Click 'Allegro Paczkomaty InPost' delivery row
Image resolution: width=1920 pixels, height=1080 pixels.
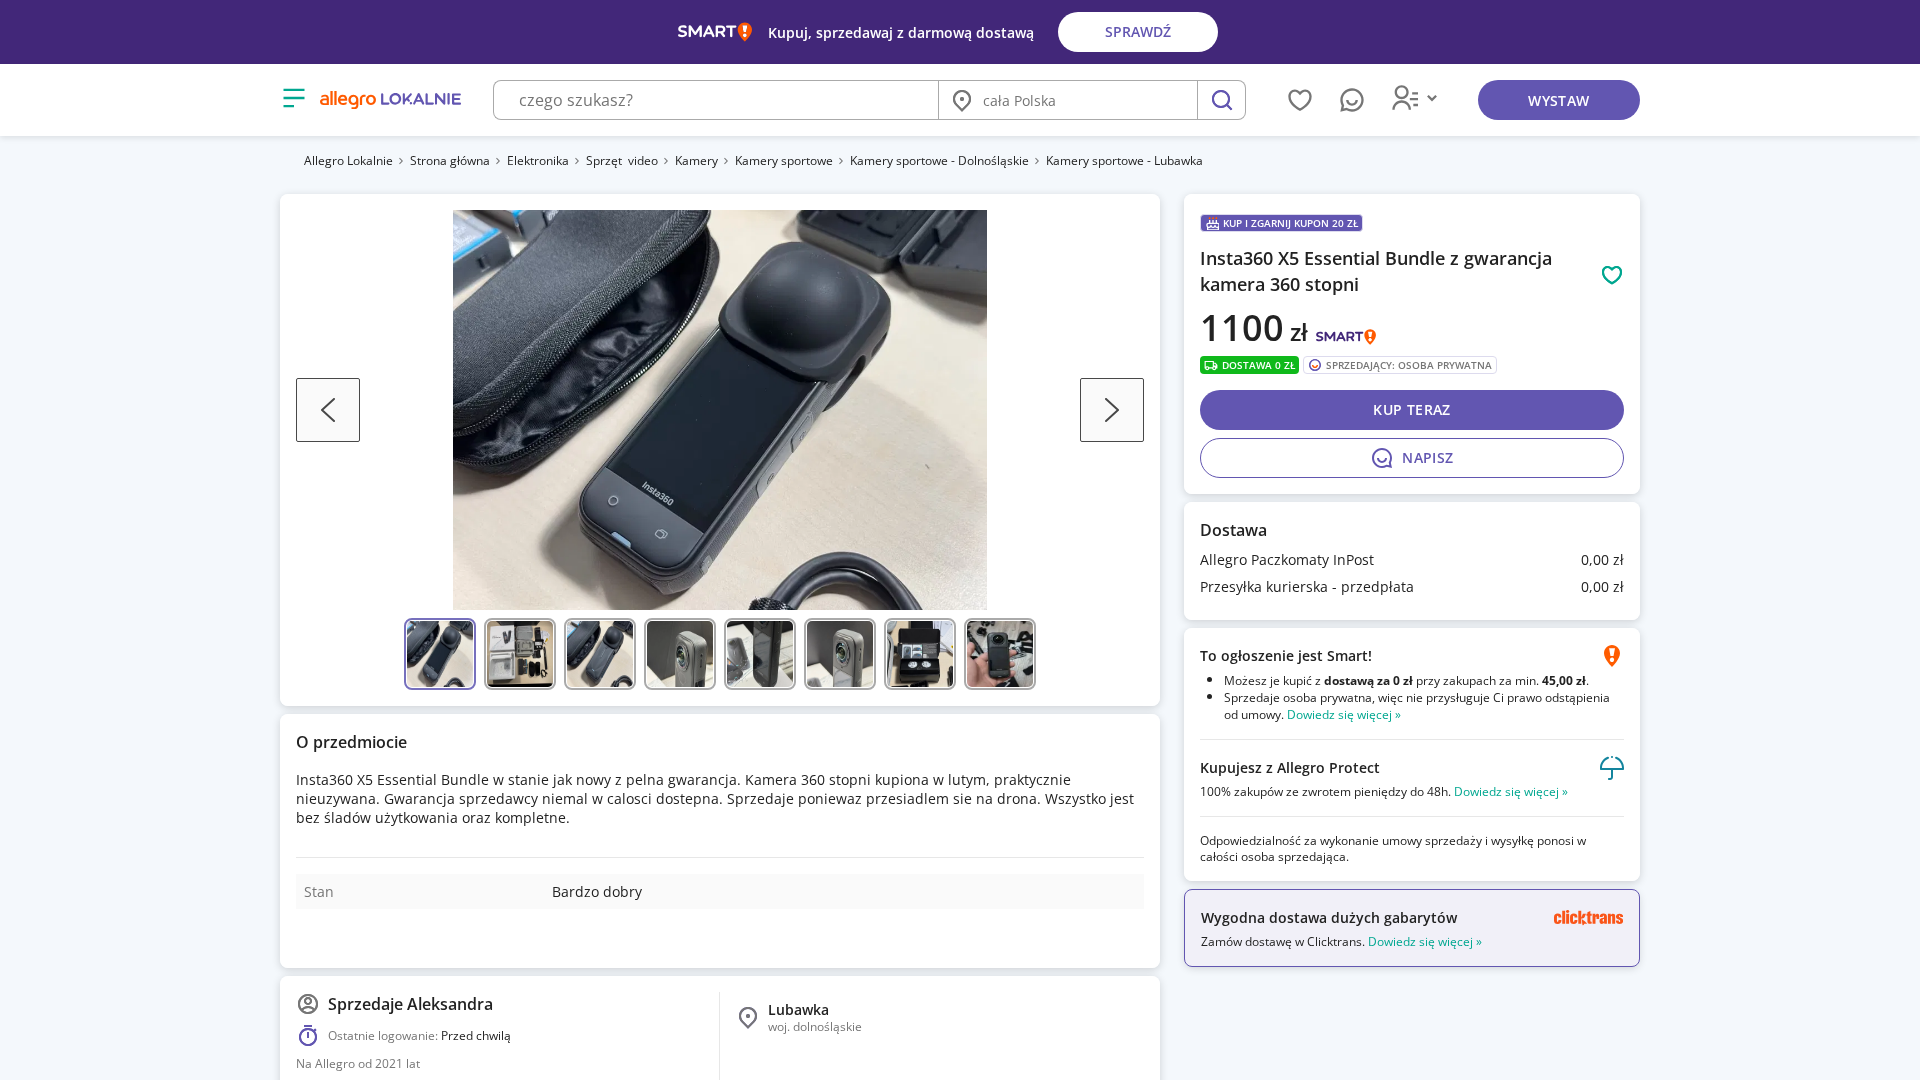pos(1412,560)
